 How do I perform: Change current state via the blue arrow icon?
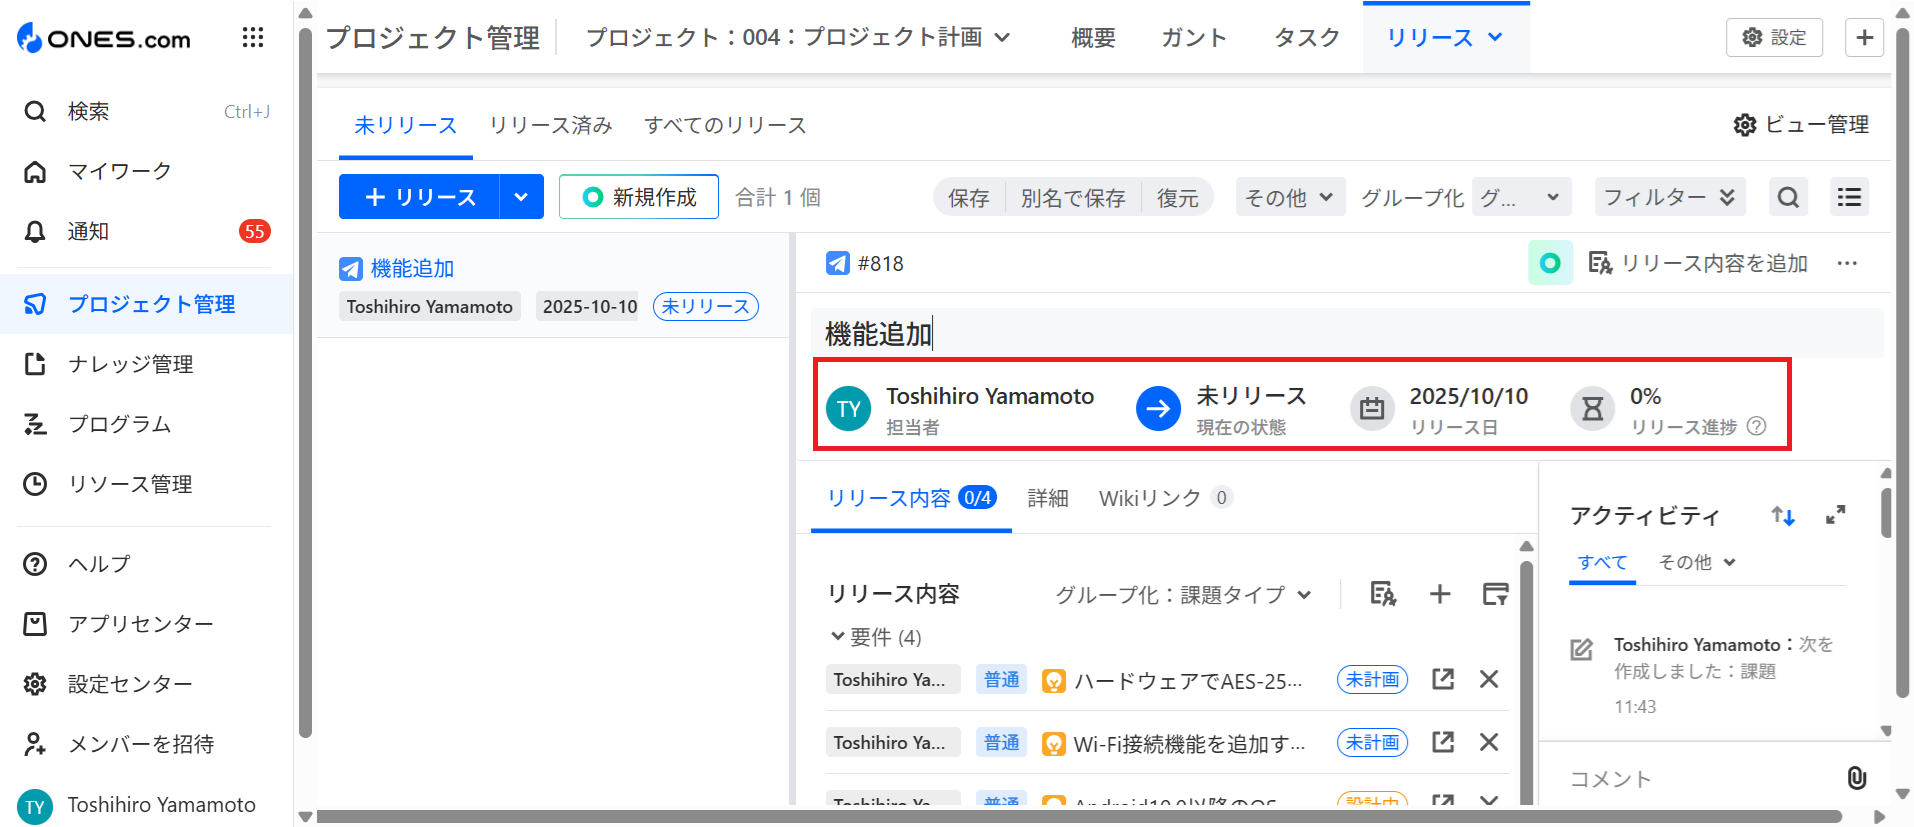pyautogui.click(x=1158, y=408)
